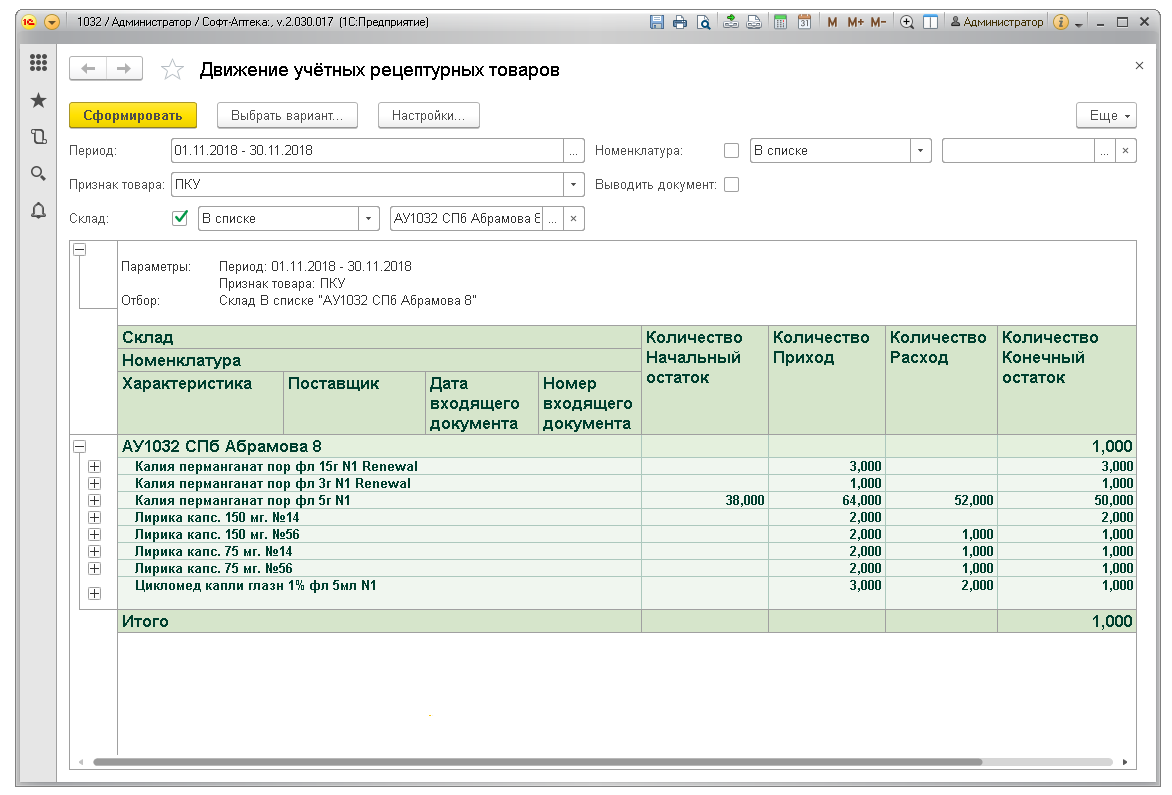Open the sections menu grid icon
This screenshot has height=795, width=1172.
click(x=39, y=63)
